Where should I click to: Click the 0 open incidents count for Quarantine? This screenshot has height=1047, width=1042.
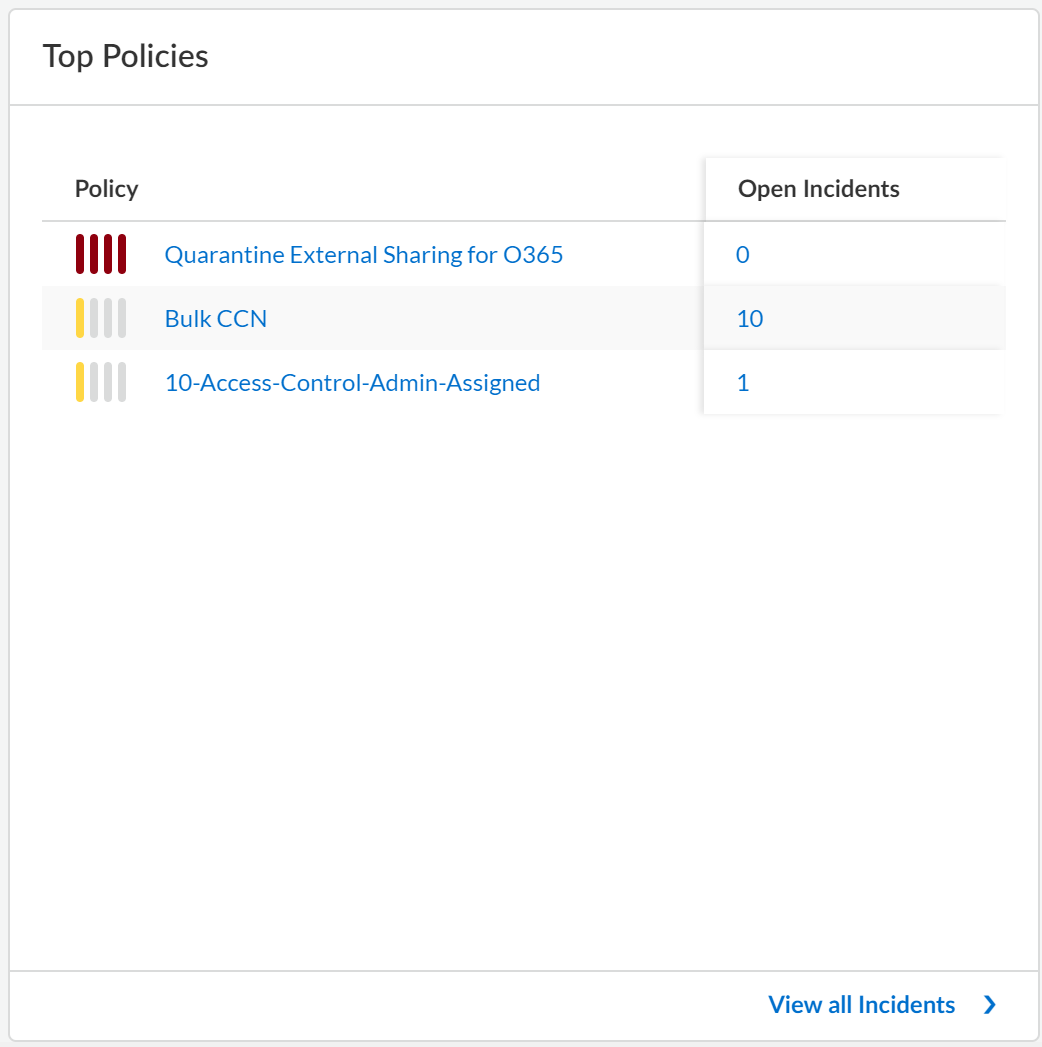pyautogui.click(x=742, y=255)
